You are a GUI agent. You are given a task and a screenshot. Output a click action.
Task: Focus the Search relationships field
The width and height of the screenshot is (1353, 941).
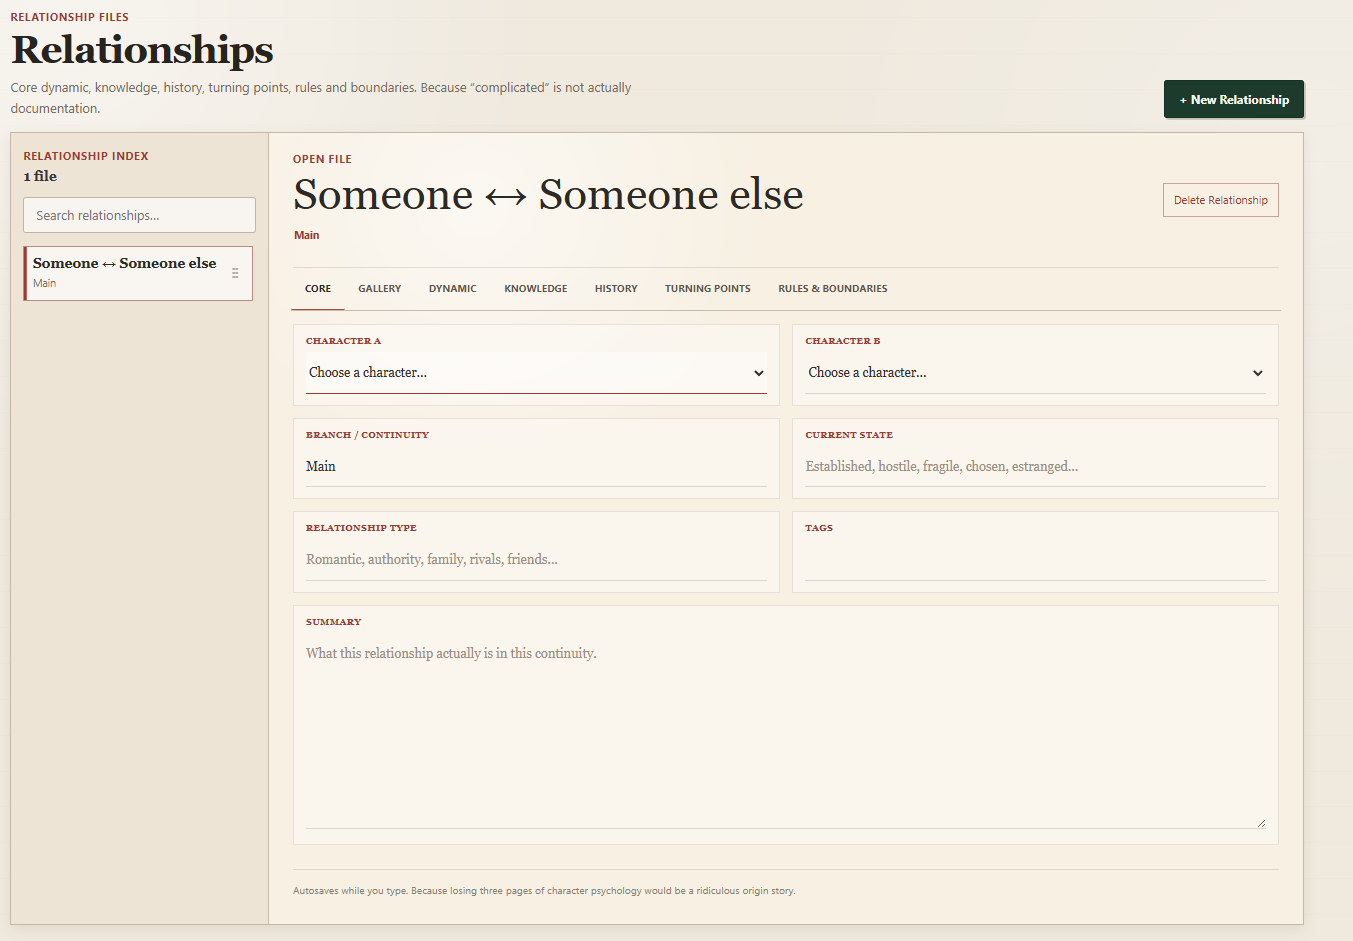tap(139, 215)
